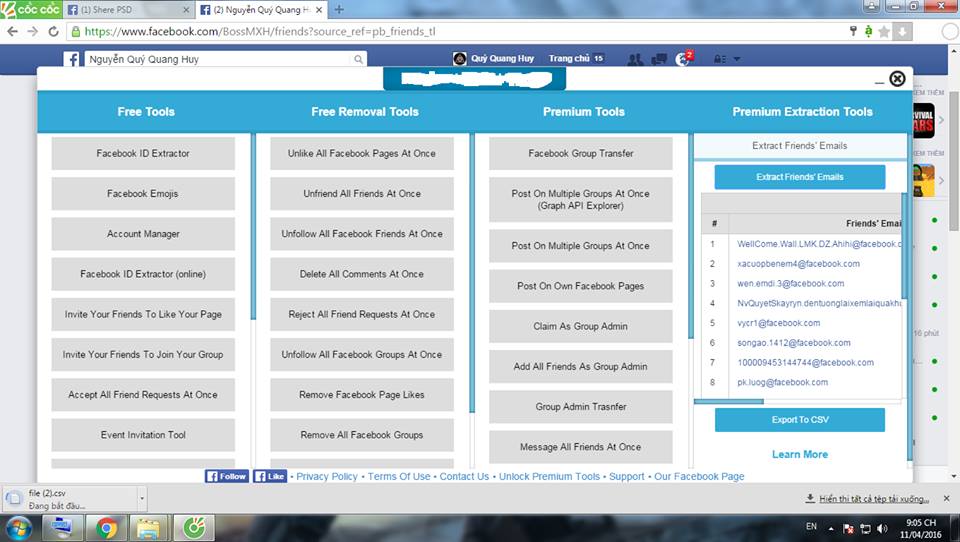The image size is (960, 542).
Task: Select Remove All Facebook Groups
Action: pyautogui.click(x=362, y=435)
